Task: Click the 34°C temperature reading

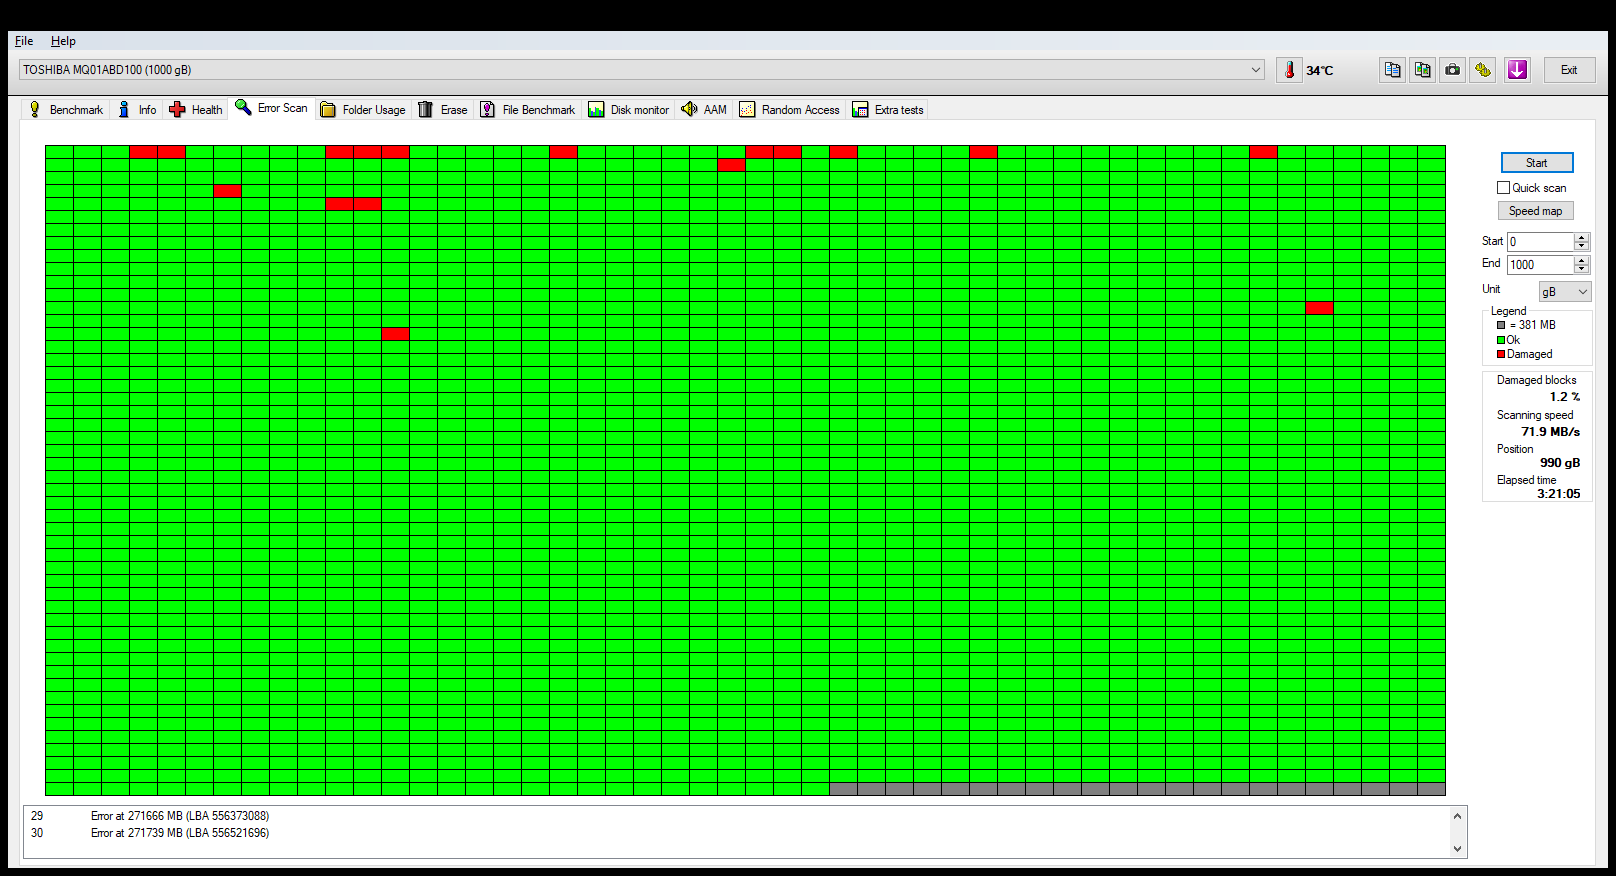Action: pos(1320,71)
